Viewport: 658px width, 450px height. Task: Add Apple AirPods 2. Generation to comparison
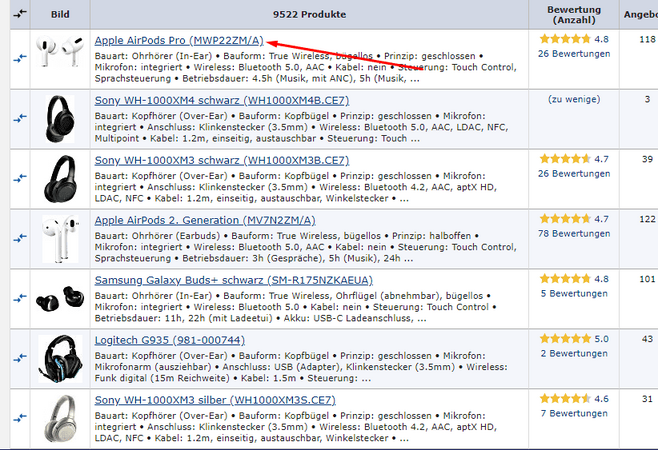(20, 238)
